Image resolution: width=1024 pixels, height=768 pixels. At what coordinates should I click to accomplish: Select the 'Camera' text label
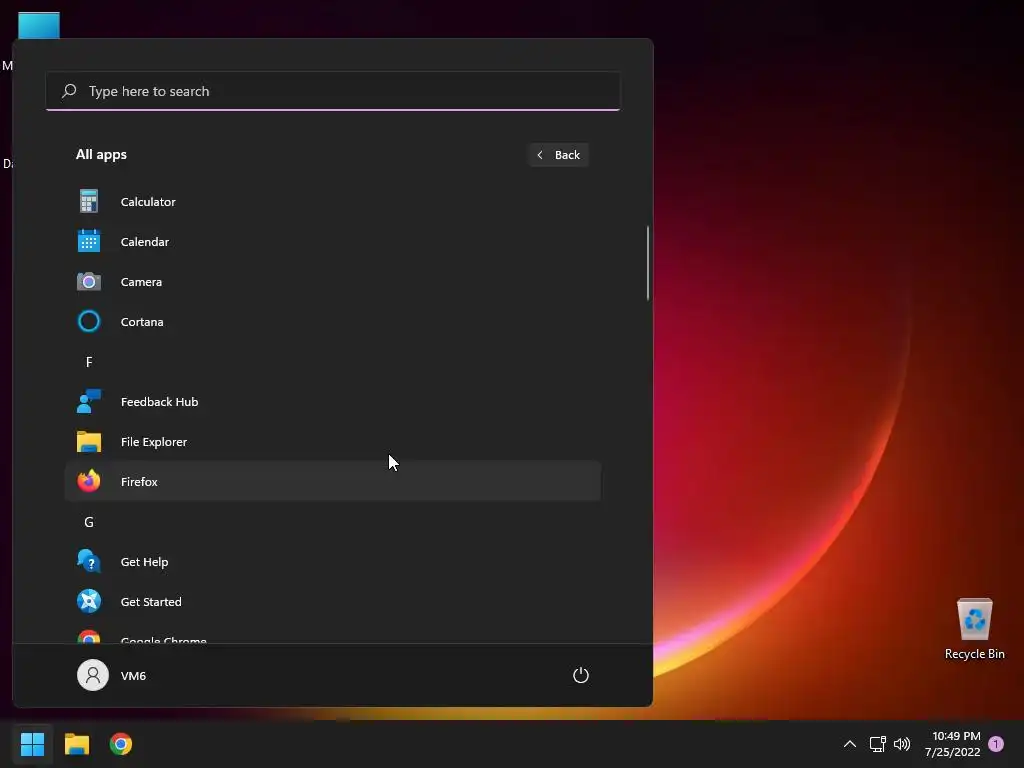[x=141, y=281]
